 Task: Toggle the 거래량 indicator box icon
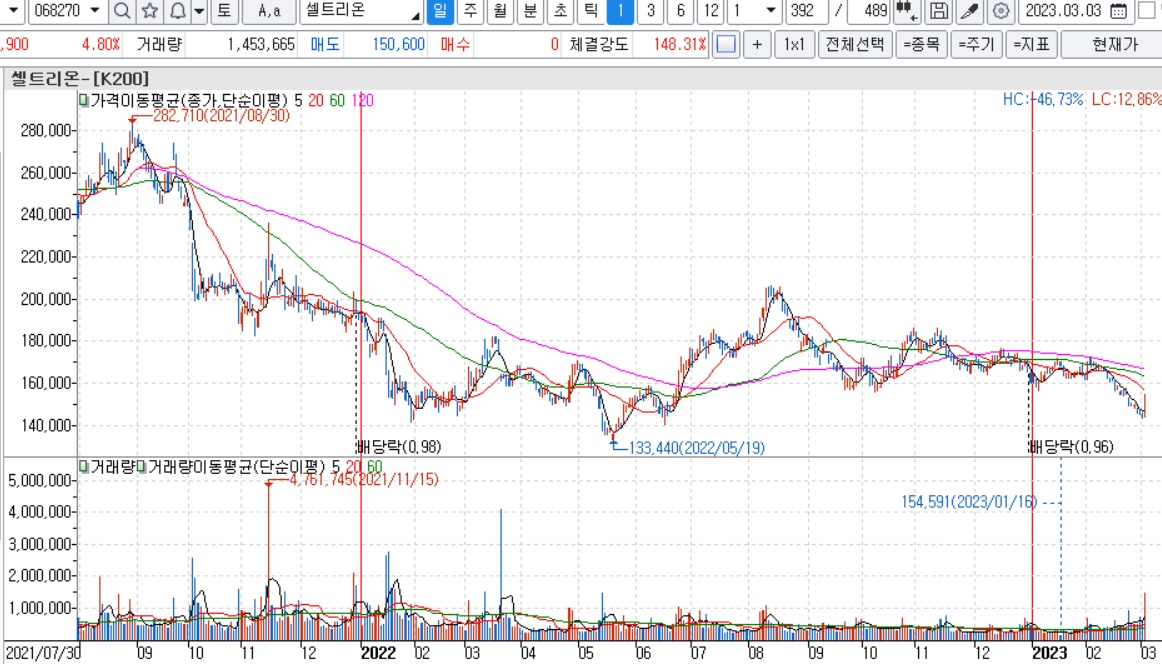[84, 467]
